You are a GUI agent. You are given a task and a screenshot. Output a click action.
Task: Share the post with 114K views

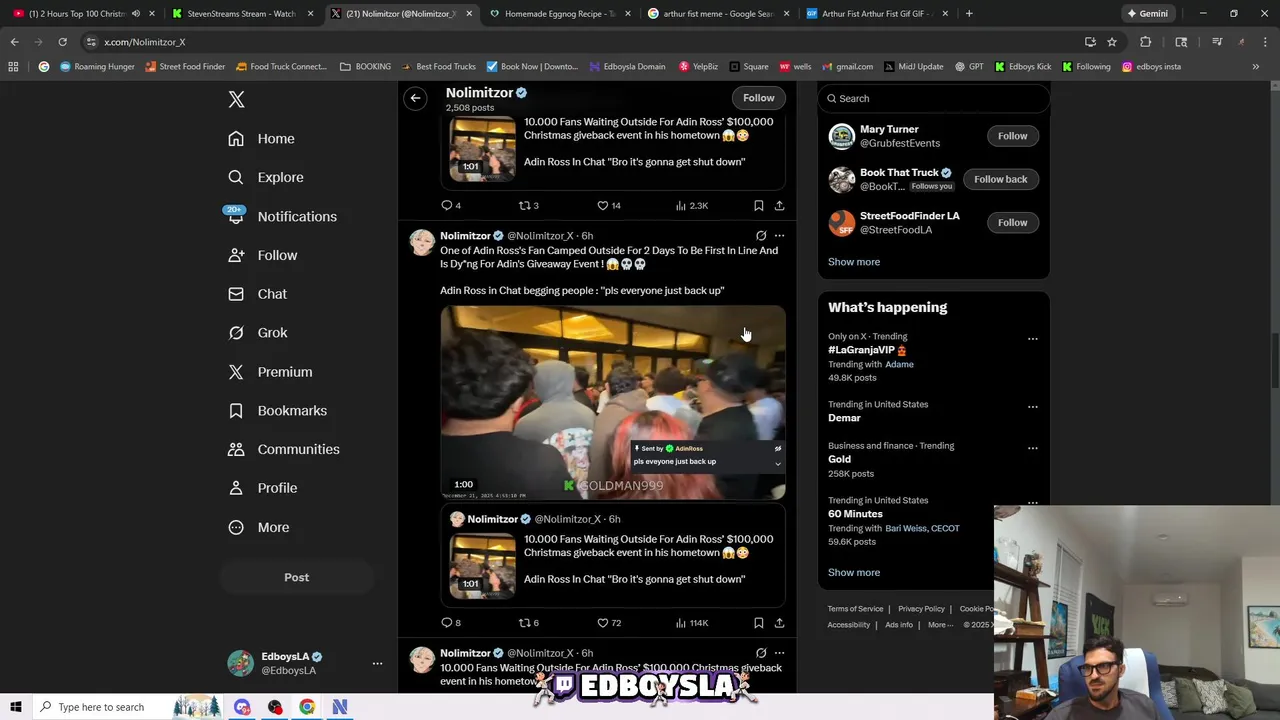coord(779,623)
